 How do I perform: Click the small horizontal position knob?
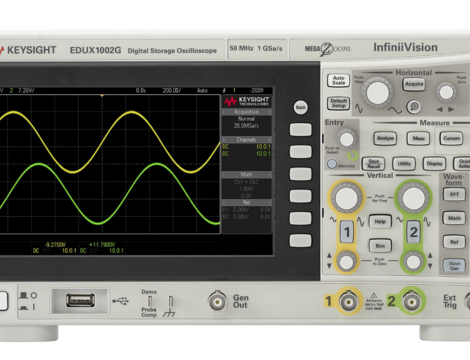pyautogui.click(x=446, y=92)
